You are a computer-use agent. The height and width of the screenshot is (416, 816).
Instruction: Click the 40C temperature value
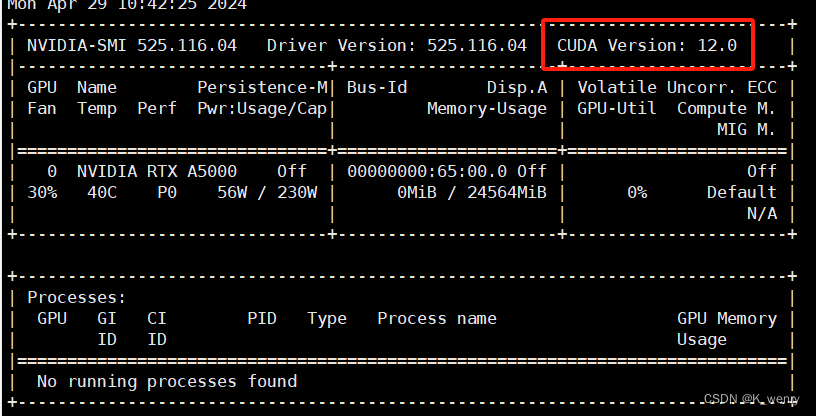(x=101, y=192)
